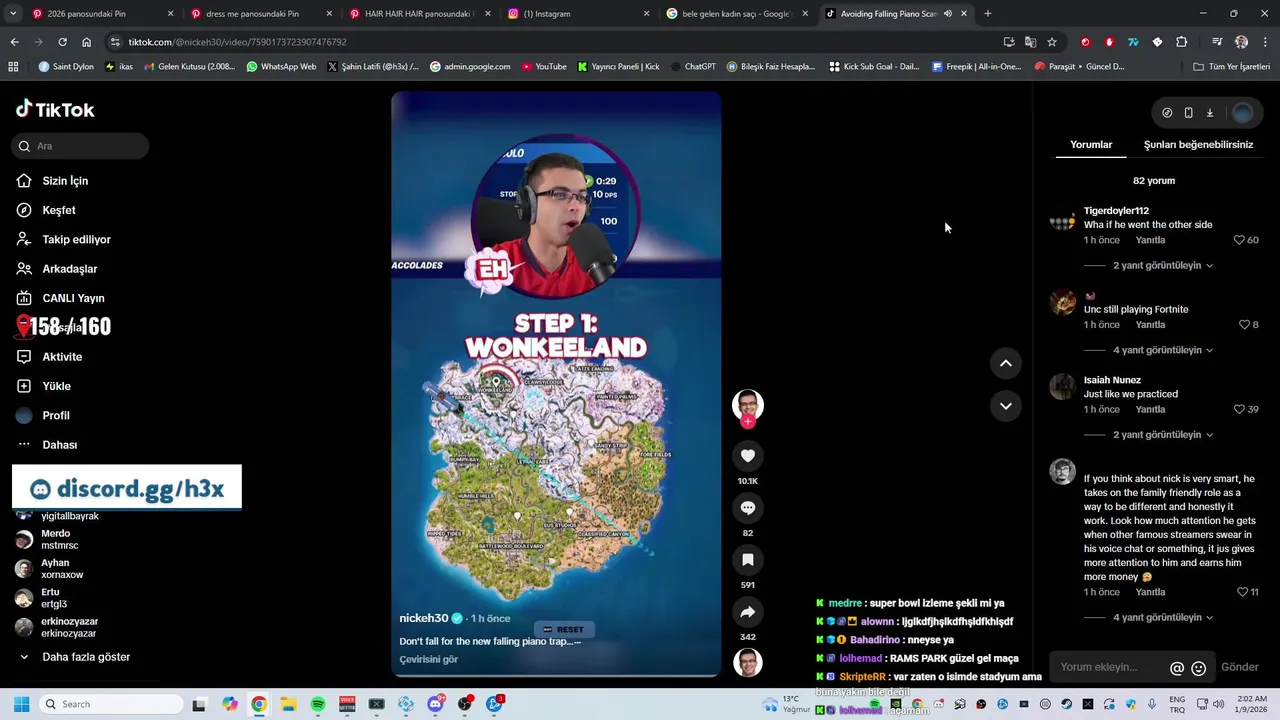Open emoji picker in comment box
Image resolution: width=1280 pixels, height=720 pixels.
[x=1198, y=668]
